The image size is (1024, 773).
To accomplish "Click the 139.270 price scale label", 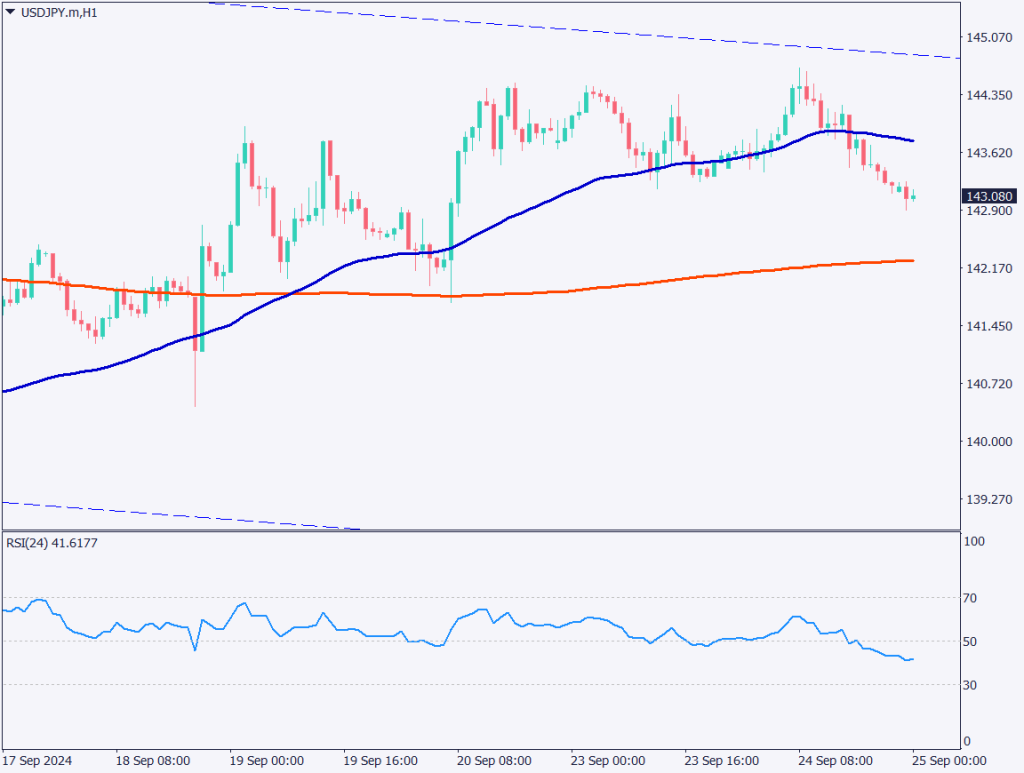I will pos(989,500).
